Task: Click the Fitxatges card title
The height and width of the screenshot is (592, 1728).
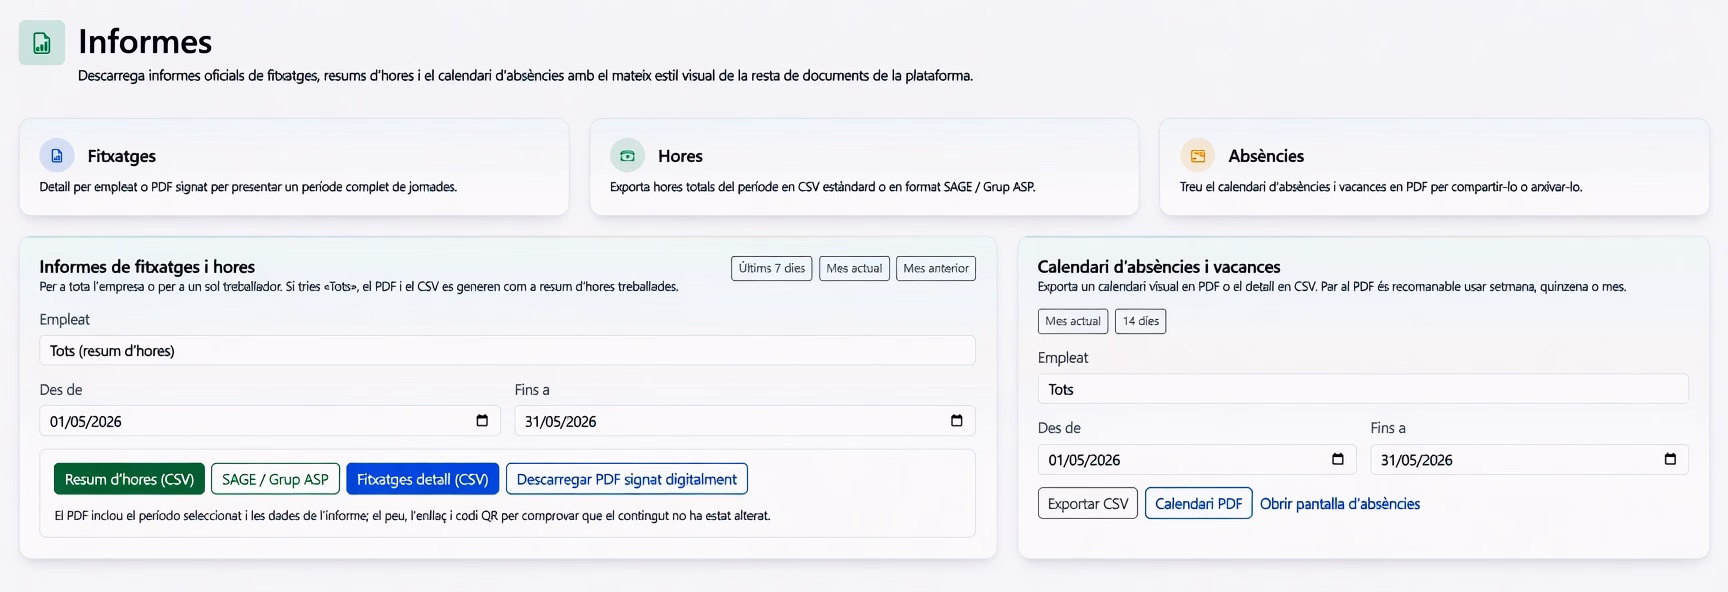Action: [x=122, y=156]
